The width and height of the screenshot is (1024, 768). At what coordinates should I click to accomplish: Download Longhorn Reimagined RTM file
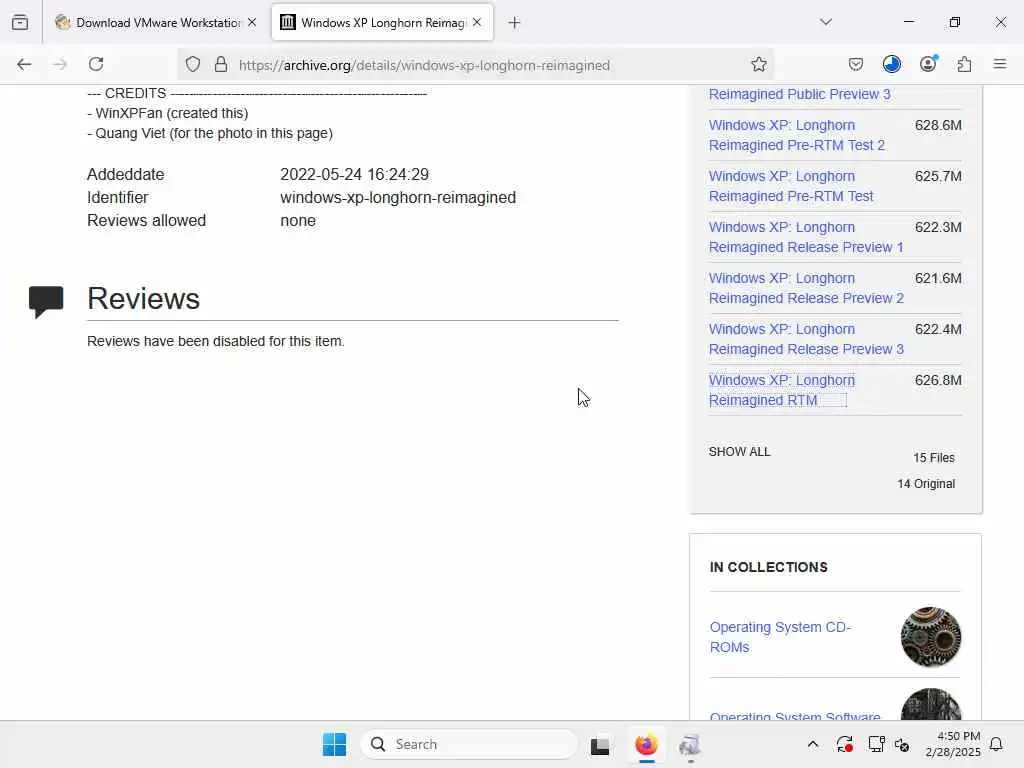(x=782, y=390)
